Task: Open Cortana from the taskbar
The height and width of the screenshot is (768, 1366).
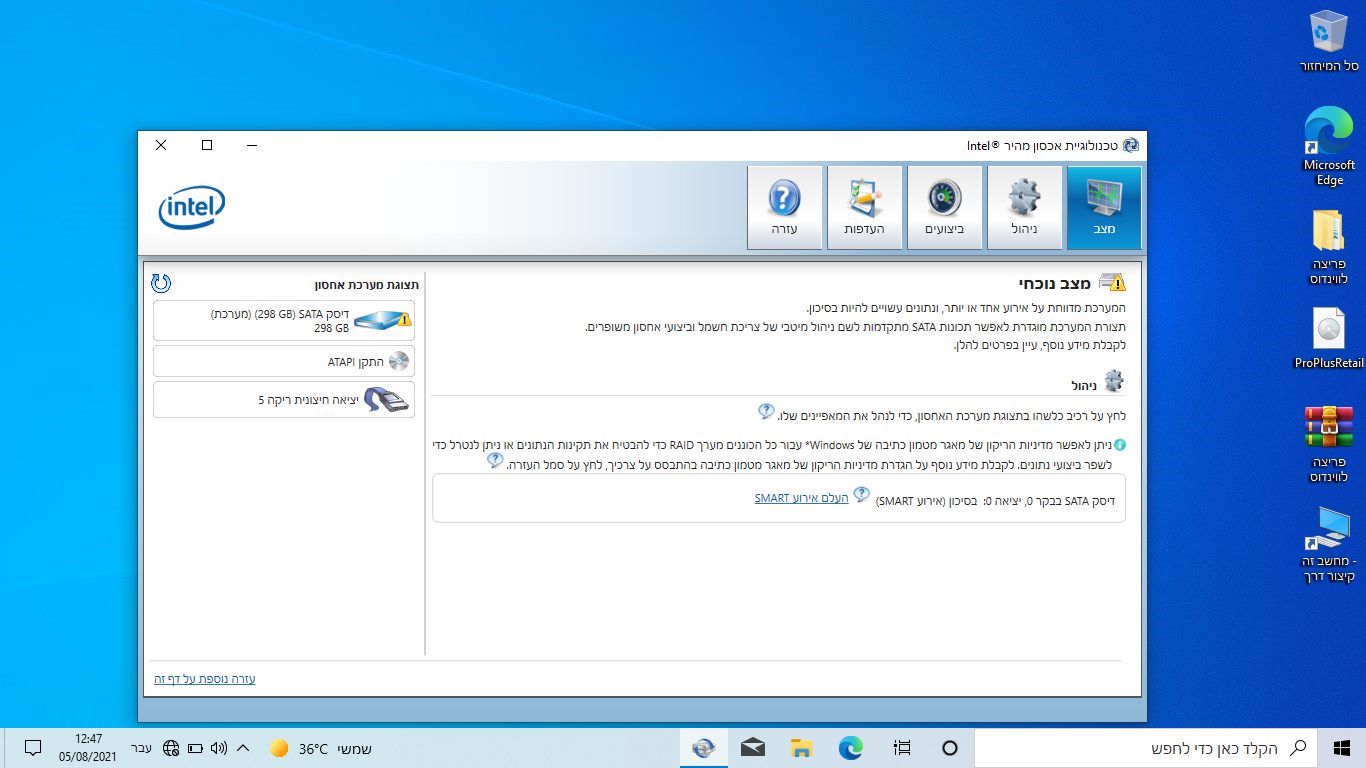Action: coord(950,748)
